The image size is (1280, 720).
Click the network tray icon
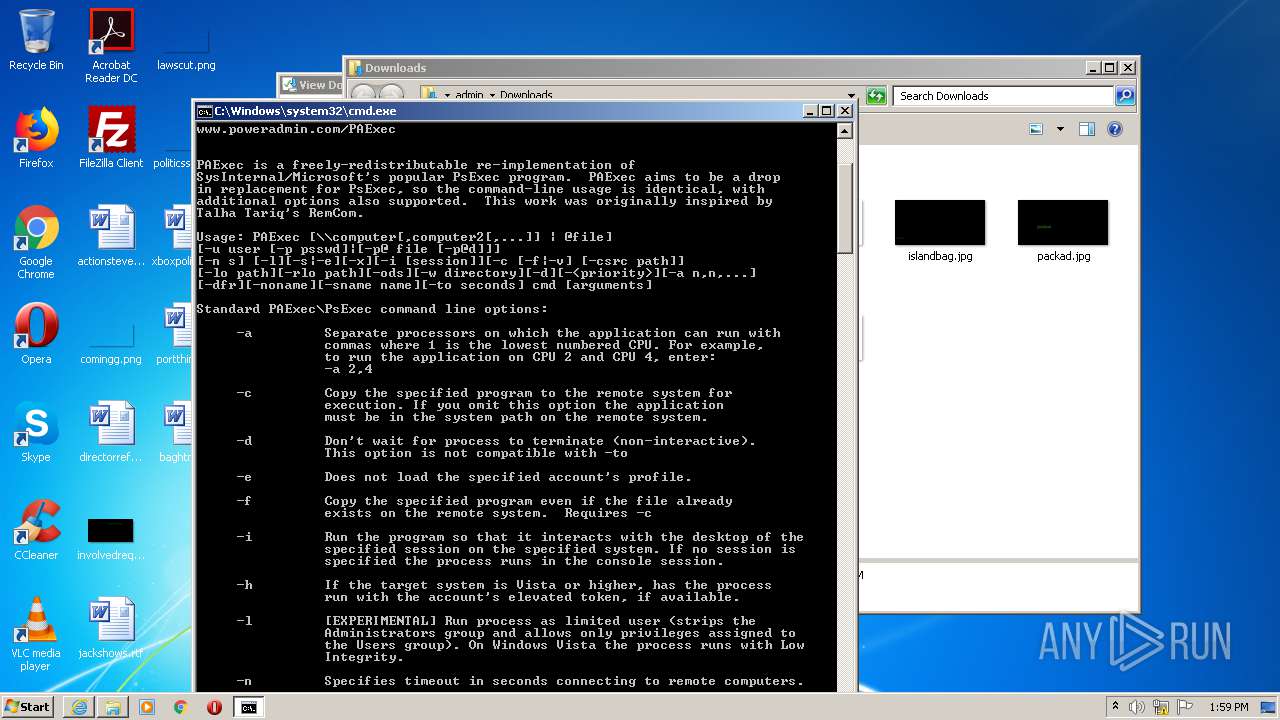coord(1160,707)
